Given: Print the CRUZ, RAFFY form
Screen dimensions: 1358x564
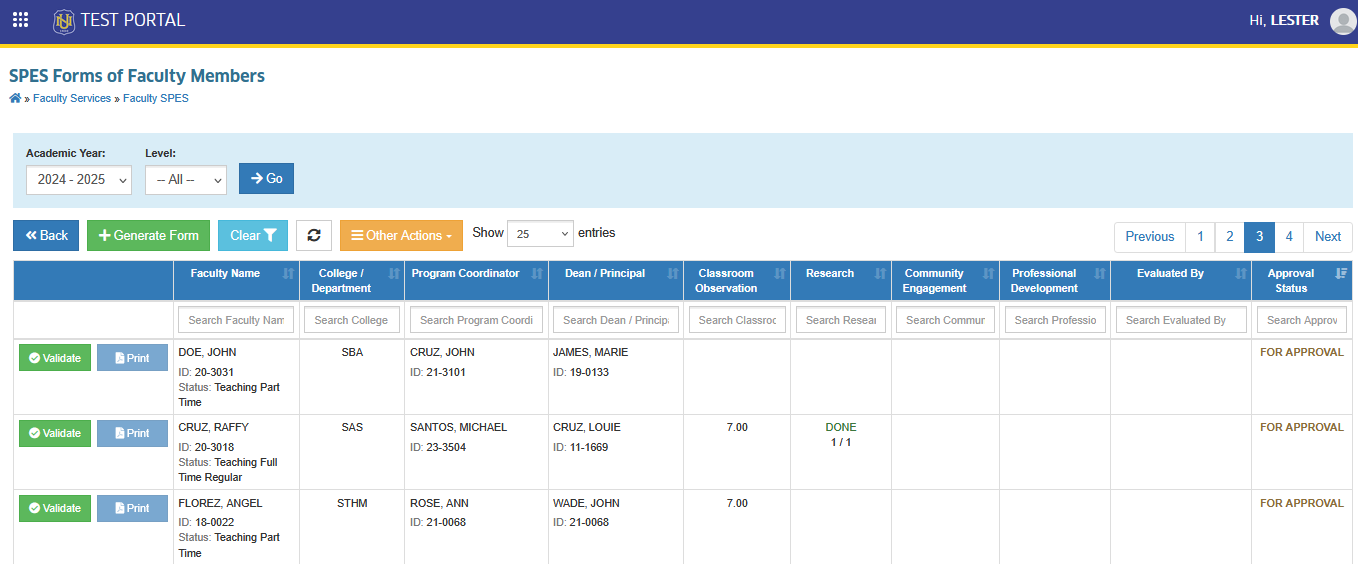Looking at the screenshot, I should [132, 433].
